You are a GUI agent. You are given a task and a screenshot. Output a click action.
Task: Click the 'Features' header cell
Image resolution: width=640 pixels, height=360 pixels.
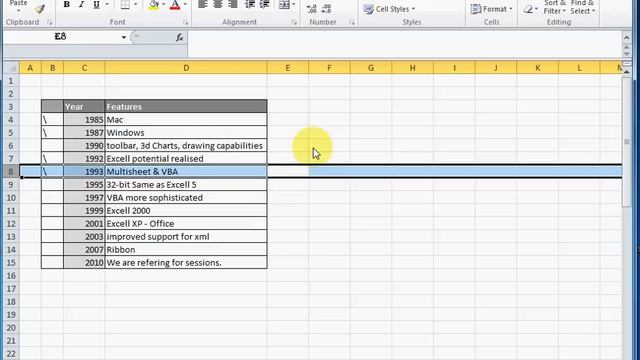(x=186, y=107)
